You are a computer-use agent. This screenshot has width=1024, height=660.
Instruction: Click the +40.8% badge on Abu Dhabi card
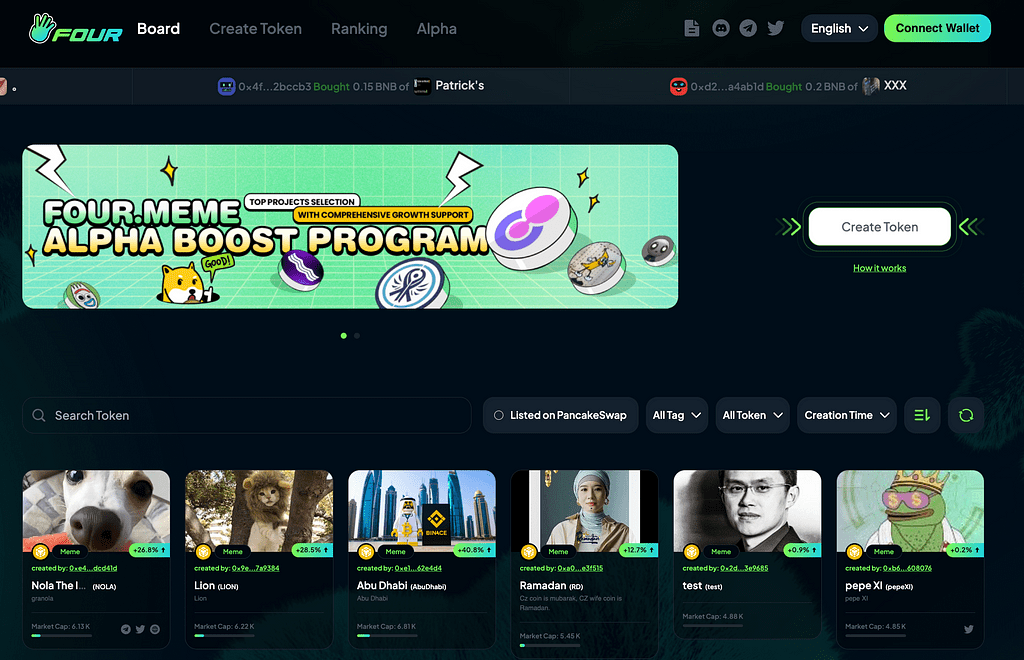pos(475,550)
